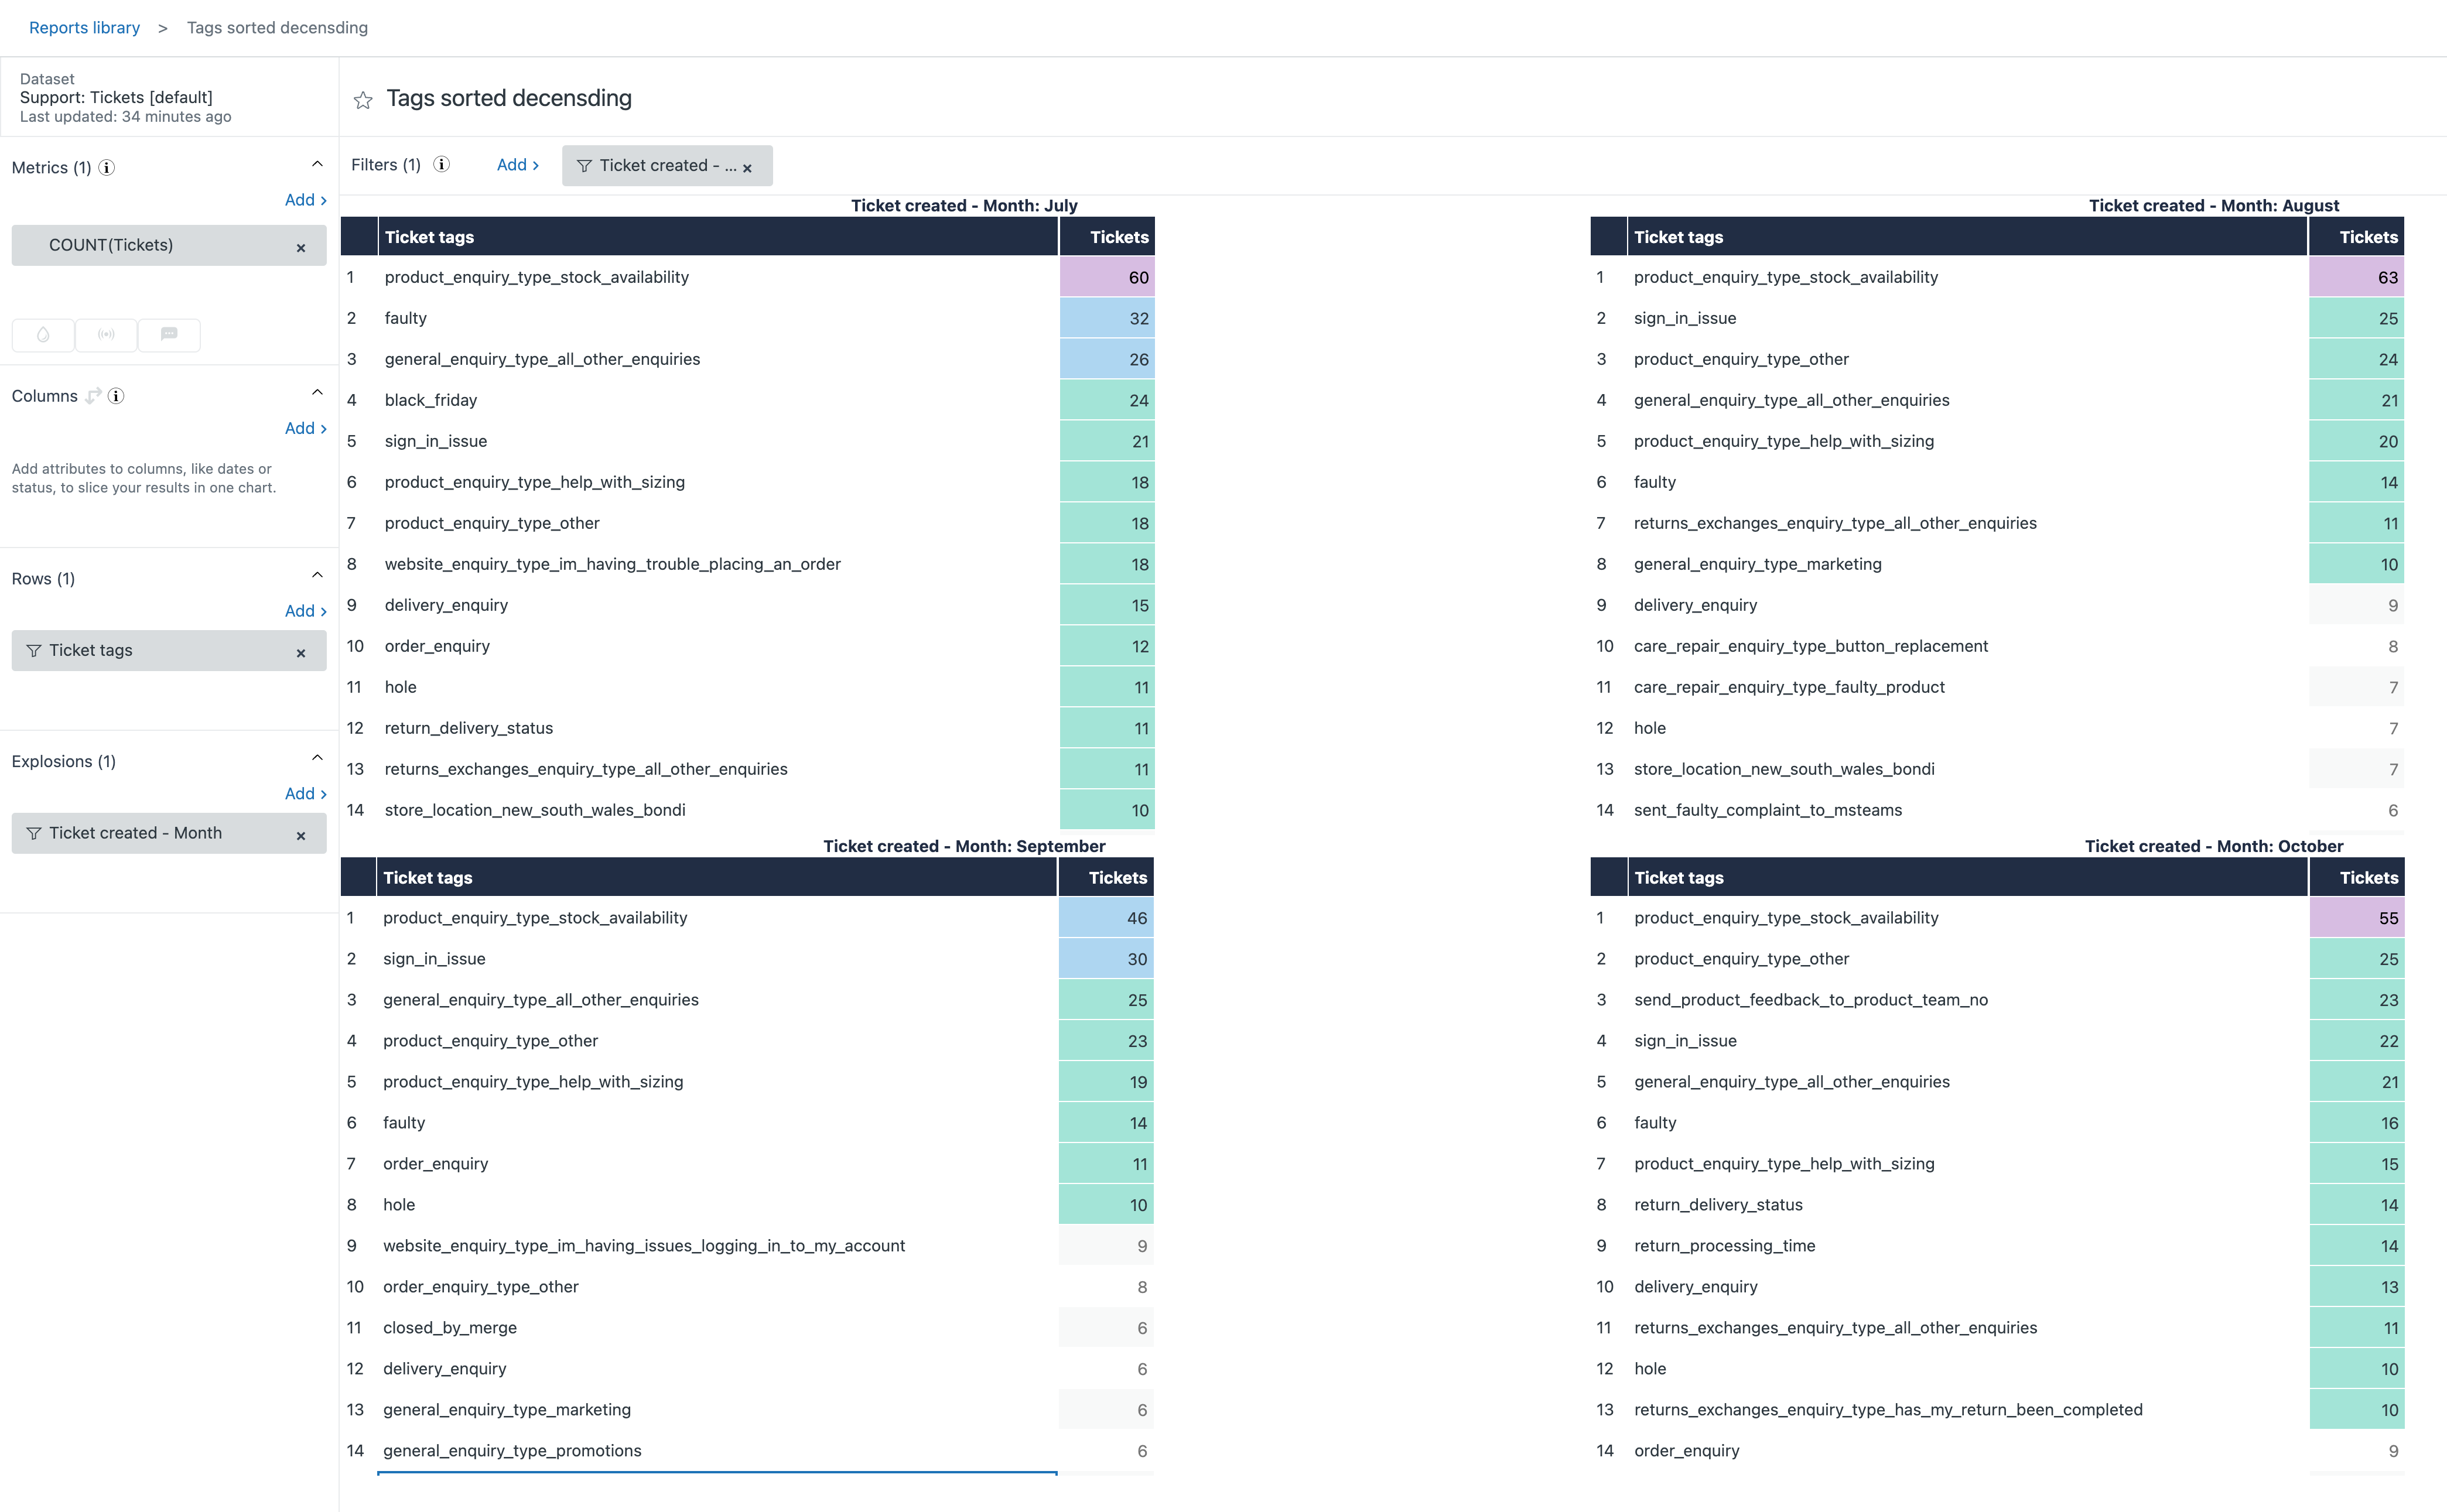Remove the COUNT(Tickets) metric
This screenshot has width=2447, height=1512.
[301, 248]
